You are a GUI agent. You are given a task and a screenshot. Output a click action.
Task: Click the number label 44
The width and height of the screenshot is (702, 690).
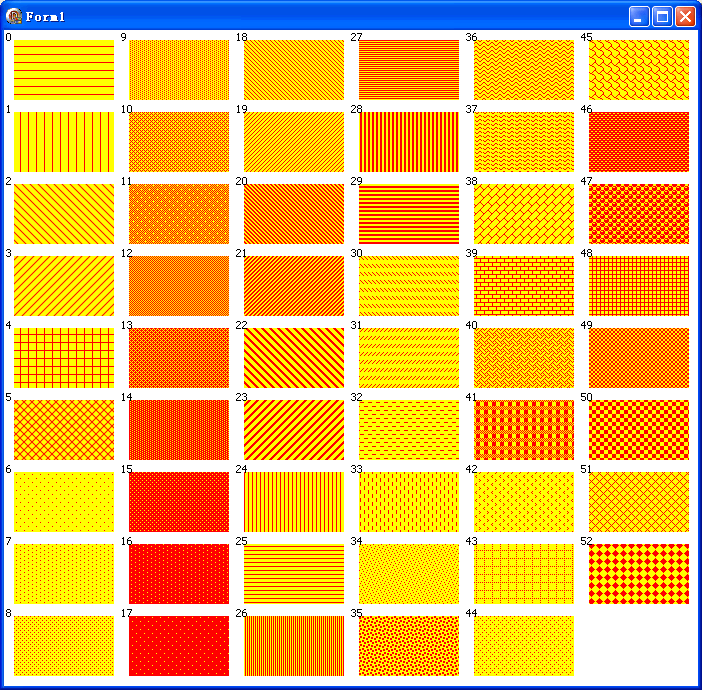pos(471,613)
